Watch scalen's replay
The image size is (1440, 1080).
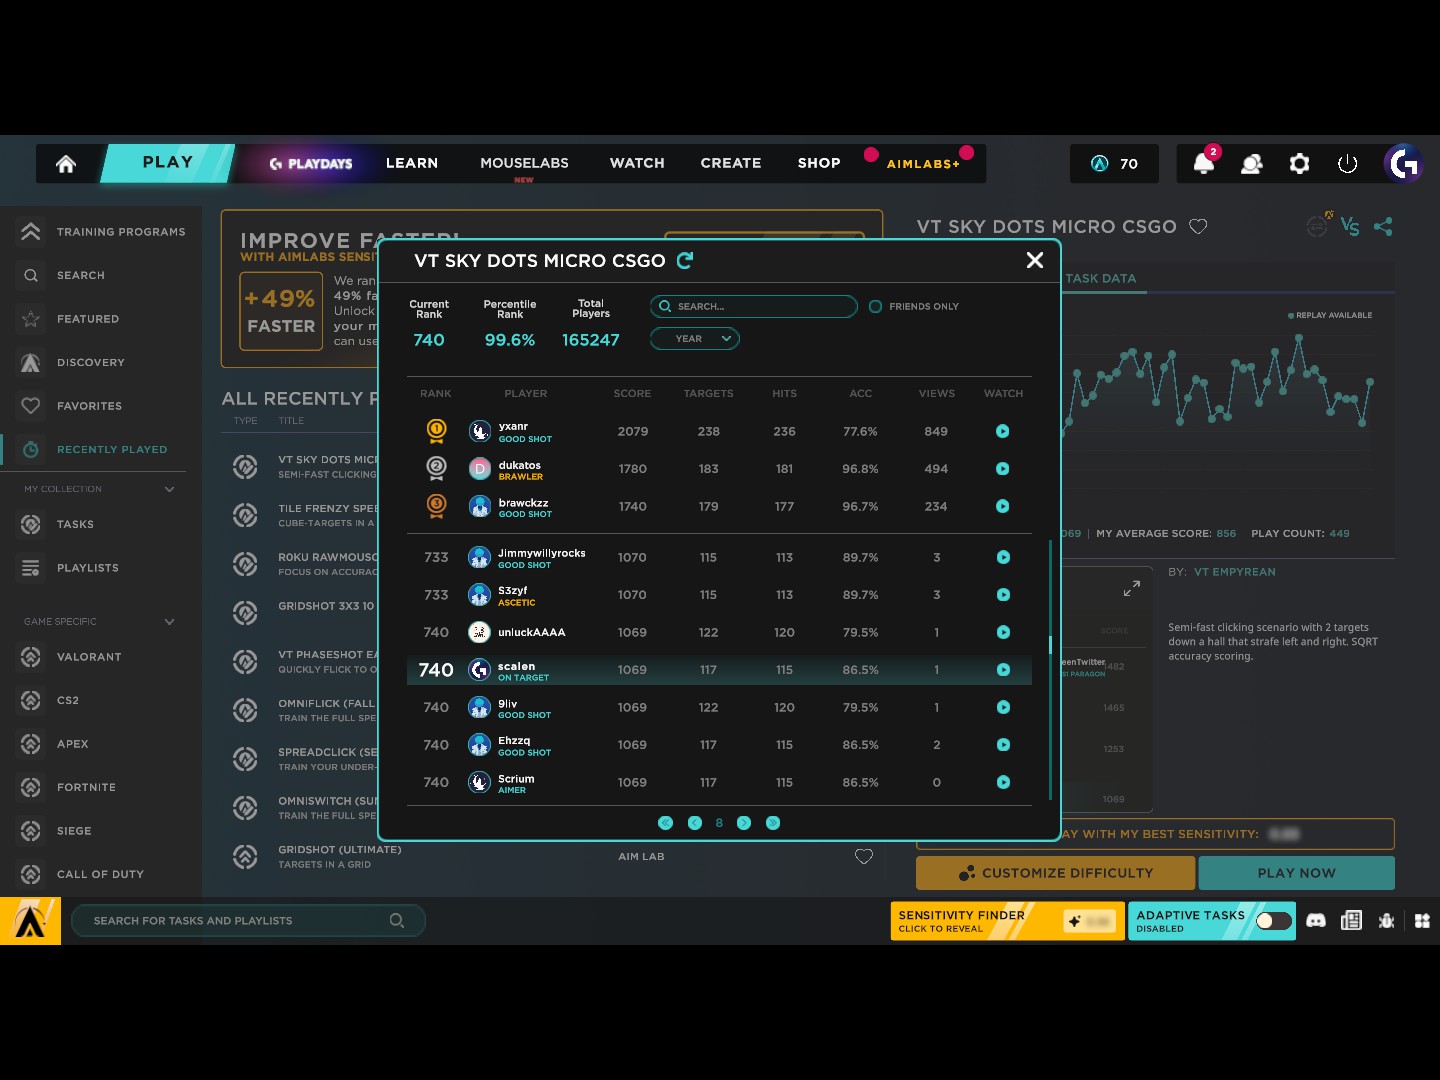[1003, 670]
